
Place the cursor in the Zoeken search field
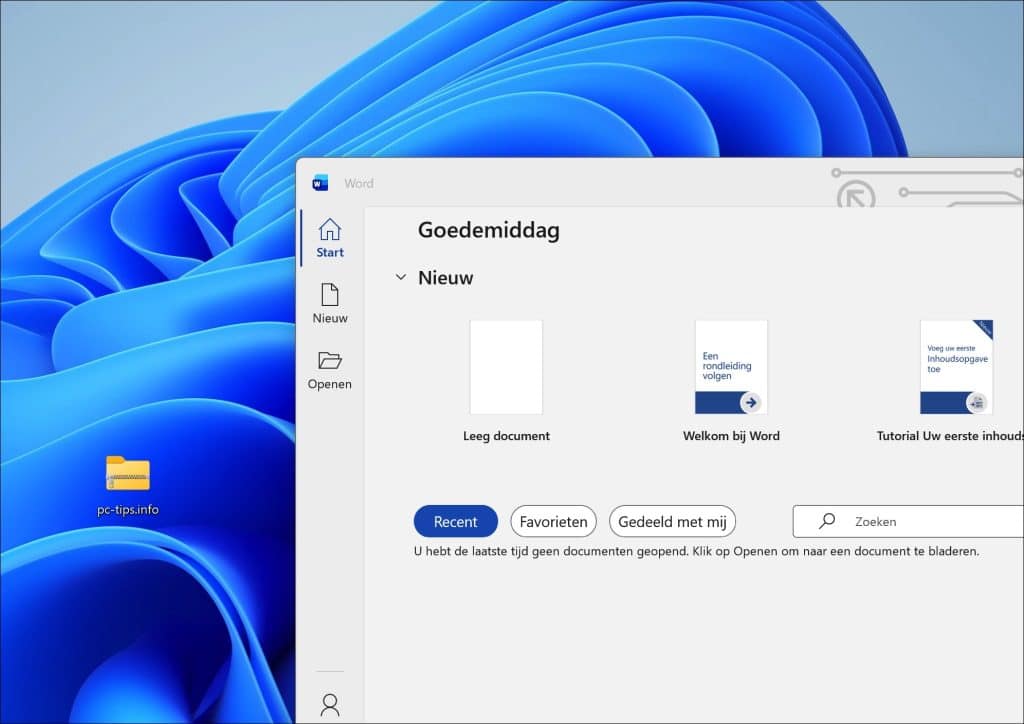890,521
